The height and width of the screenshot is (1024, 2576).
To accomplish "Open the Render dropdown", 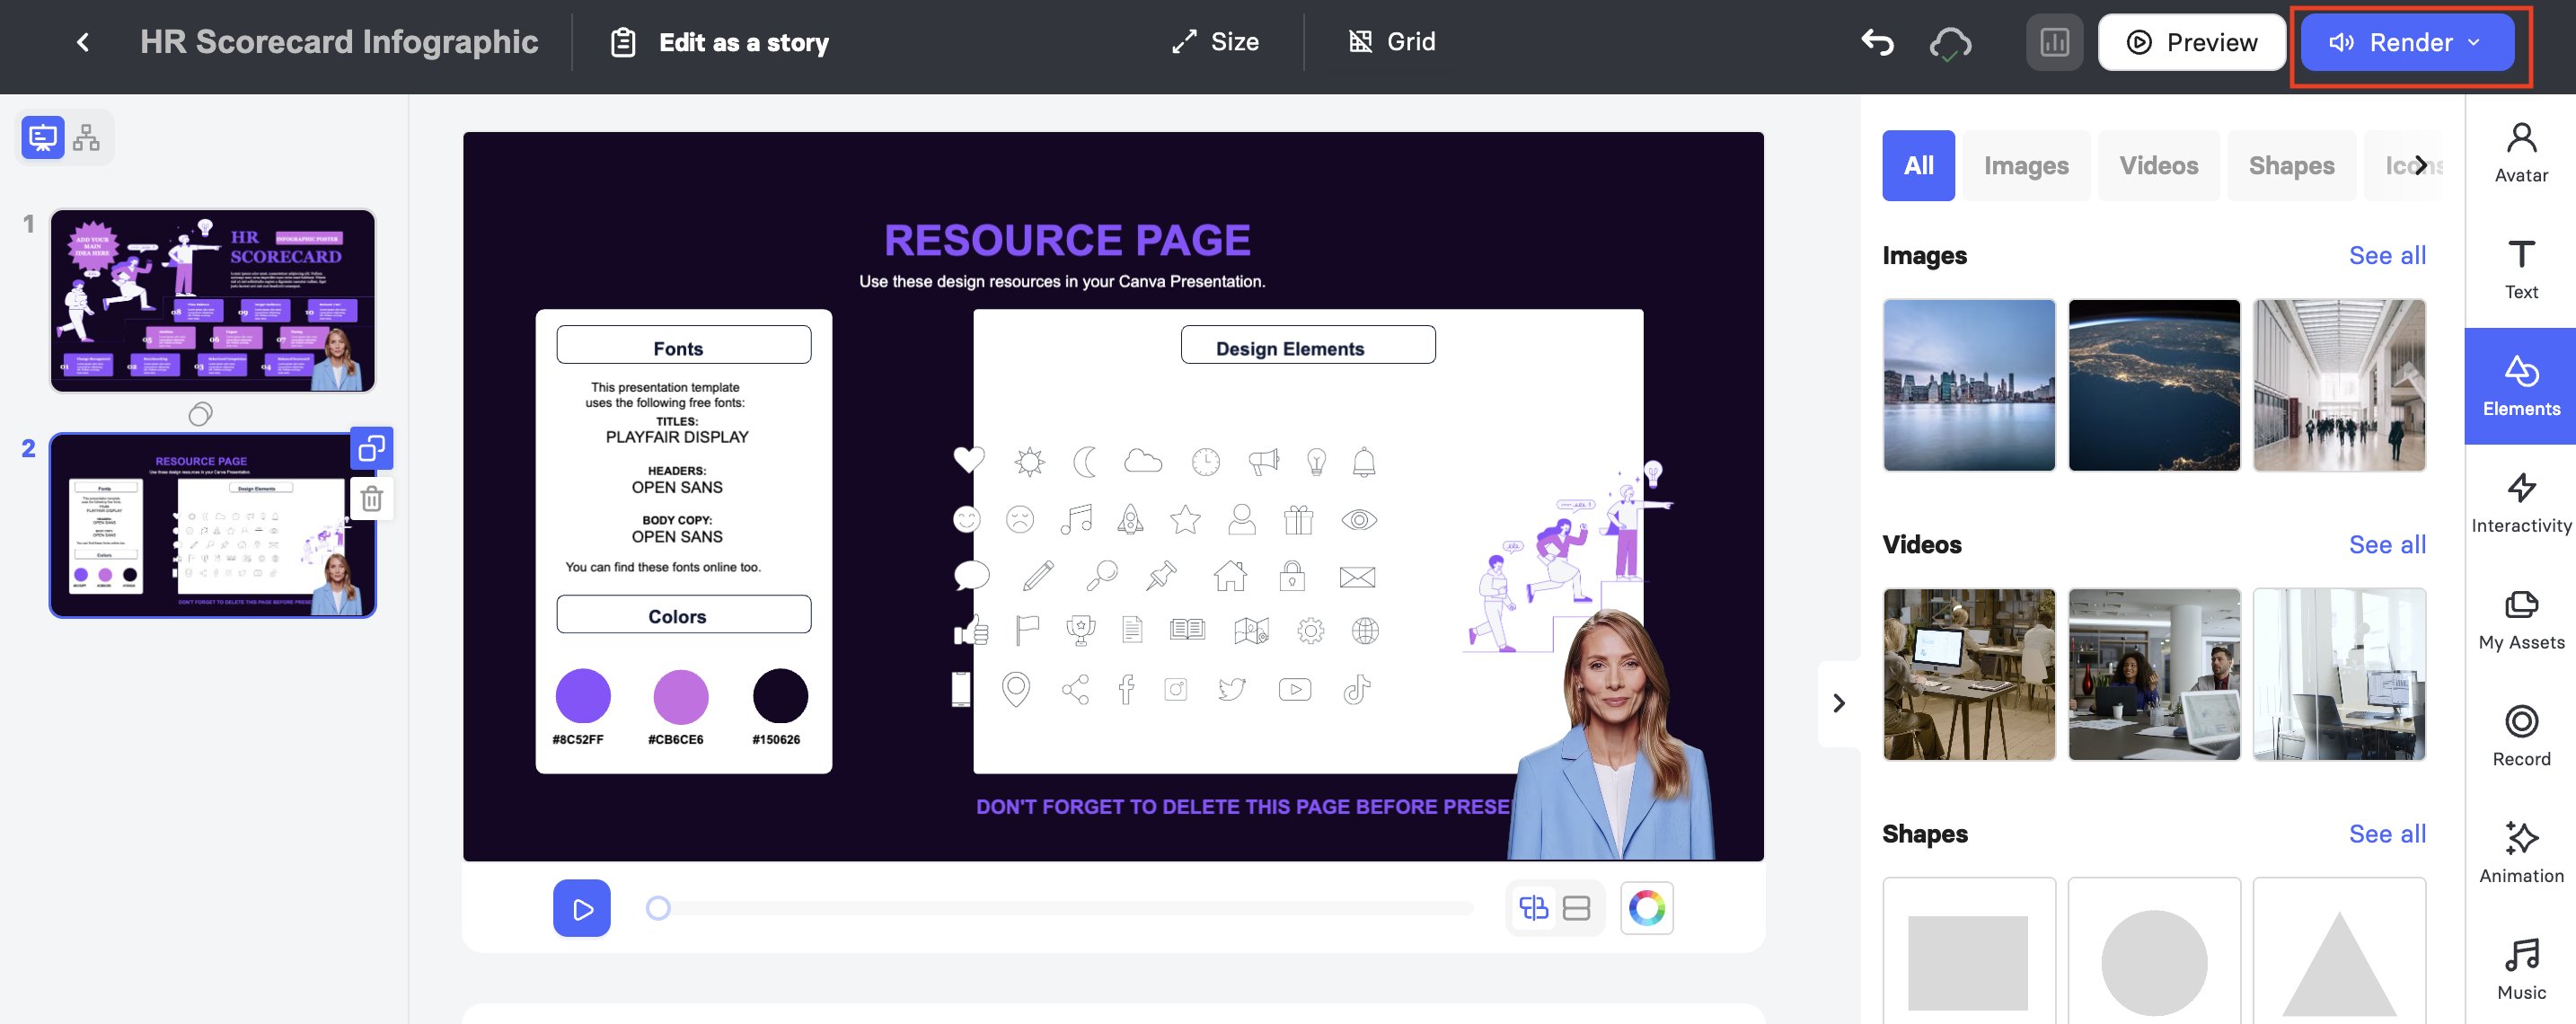I will pyautogui.click(x=2407, y=42).
